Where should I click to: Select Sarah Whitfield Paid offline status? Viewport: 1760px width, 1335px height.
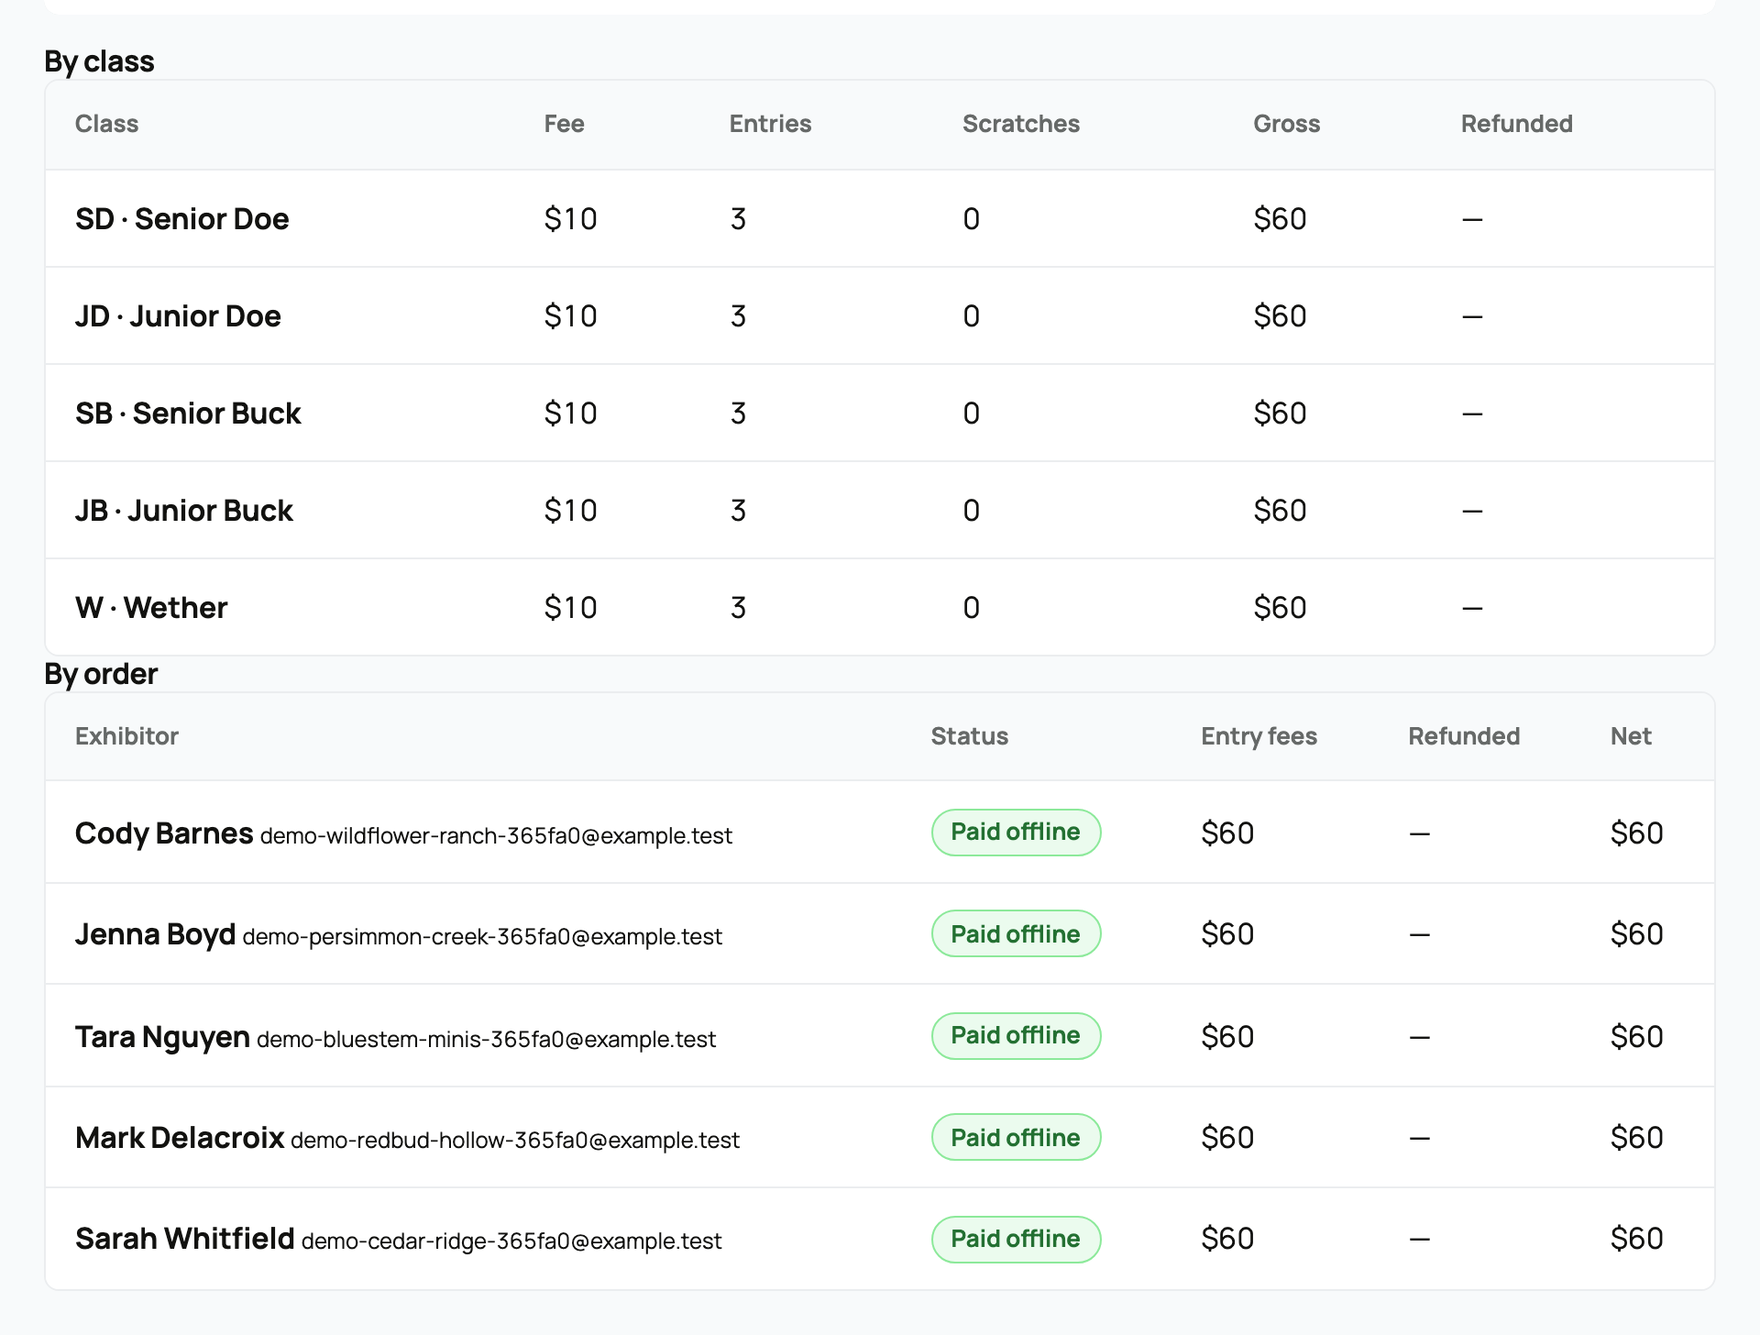coord(1015,1239)
